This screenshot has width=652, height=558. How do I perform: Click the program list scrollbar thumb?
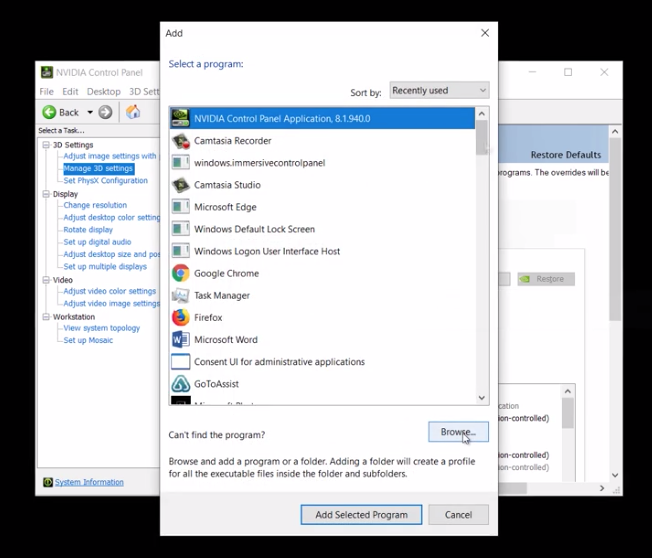point(482,138)
